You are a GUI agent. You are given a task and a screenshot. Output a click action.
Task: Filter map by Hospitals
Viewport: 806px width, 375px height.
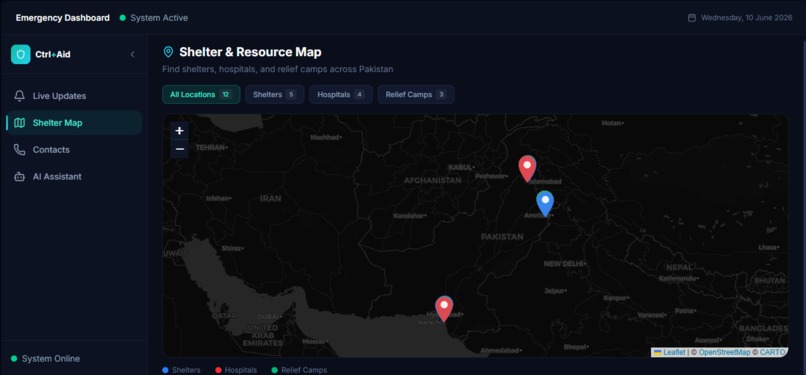pos(341,95)
